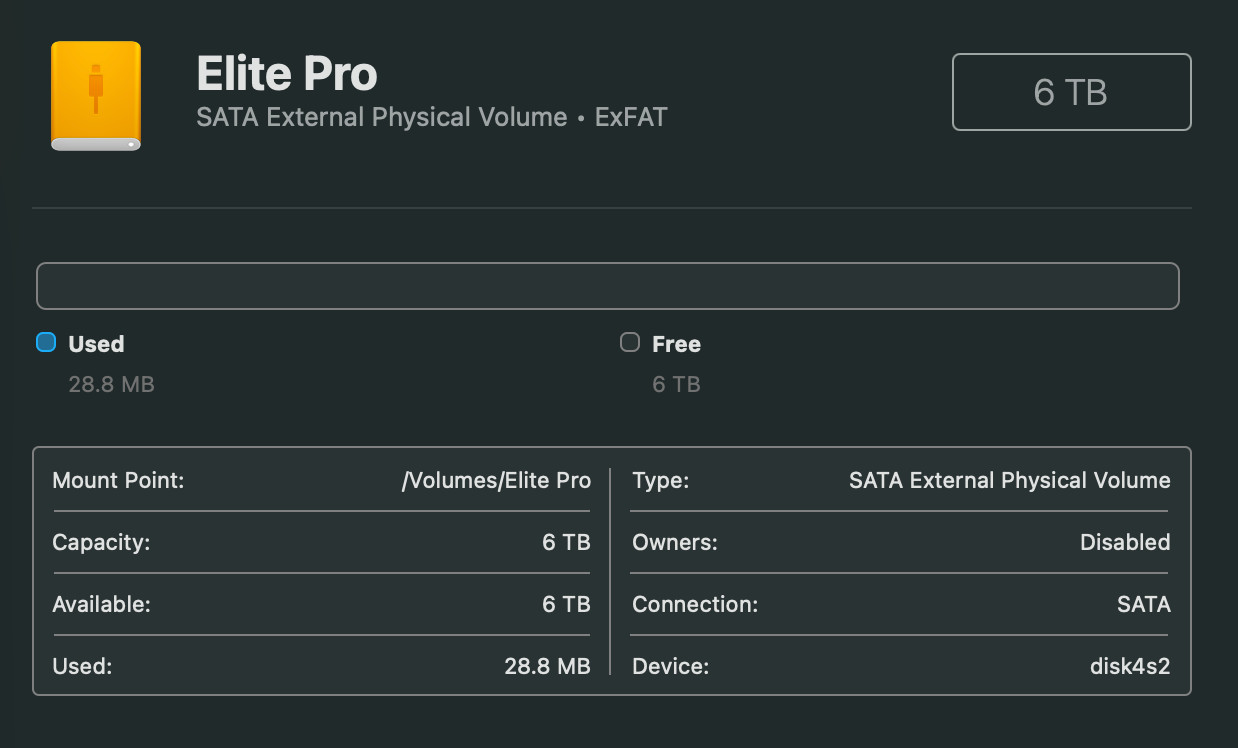This screenshot has height=748, width=1238.
Task: Click the Used legend label
Action: pyautogui.click(x=96, y=344)
